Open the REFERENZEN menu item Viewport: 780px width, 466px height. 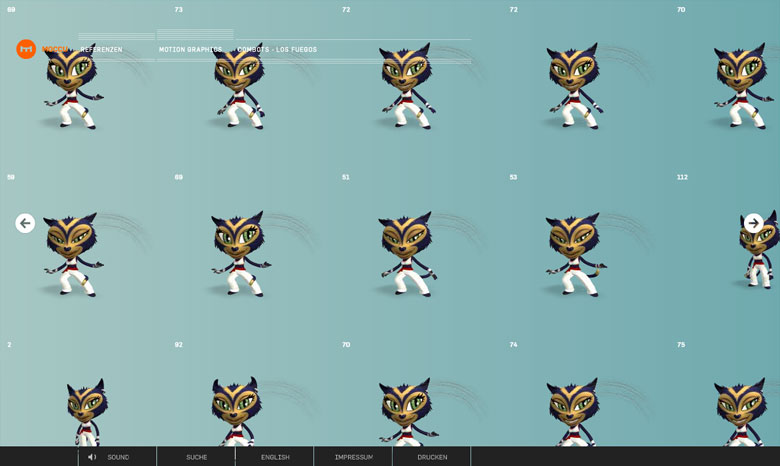pyautogui.click(x=101, y=49)
